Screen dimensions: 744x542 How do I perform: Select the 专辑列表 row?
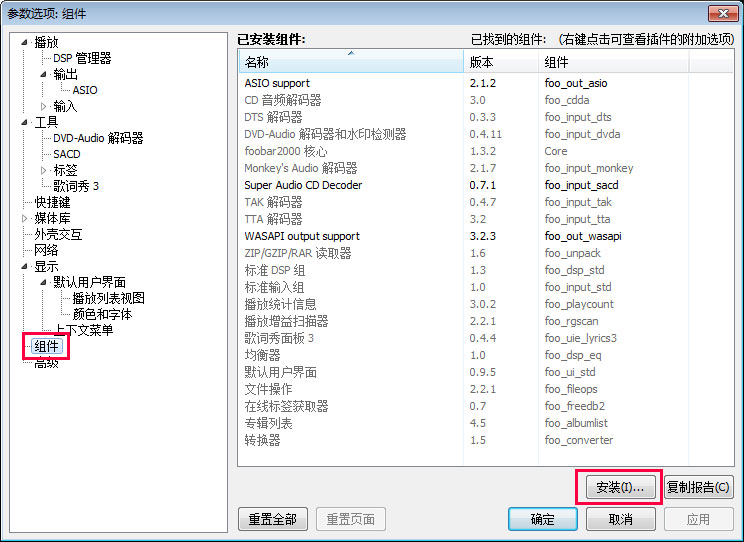pyautogui.click(x=486, y=423)
